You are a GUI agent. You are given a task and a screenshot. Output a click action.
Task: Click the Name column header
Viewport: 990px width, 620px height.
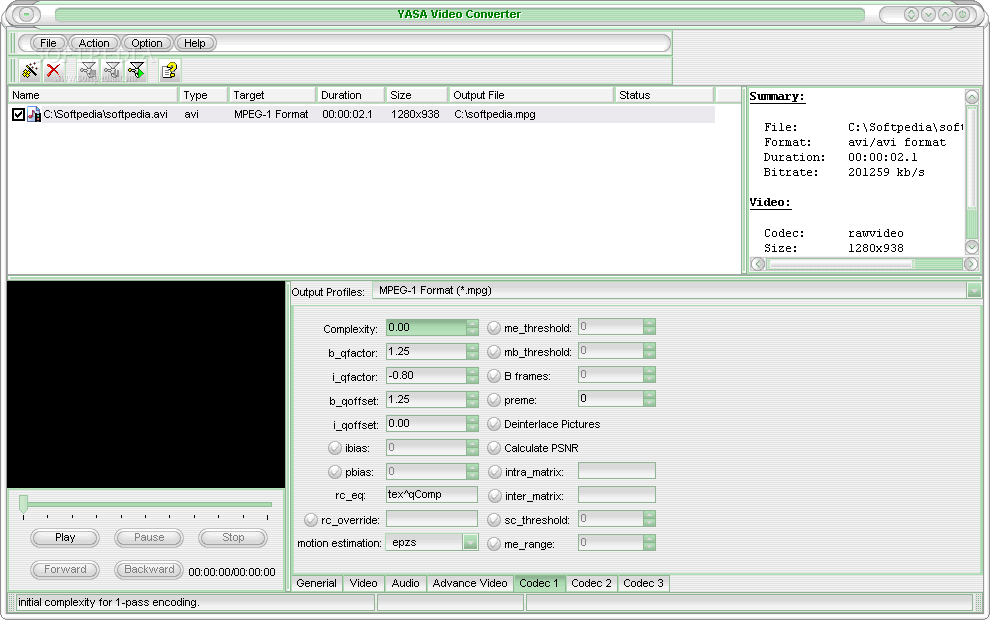tap(93, 95)
